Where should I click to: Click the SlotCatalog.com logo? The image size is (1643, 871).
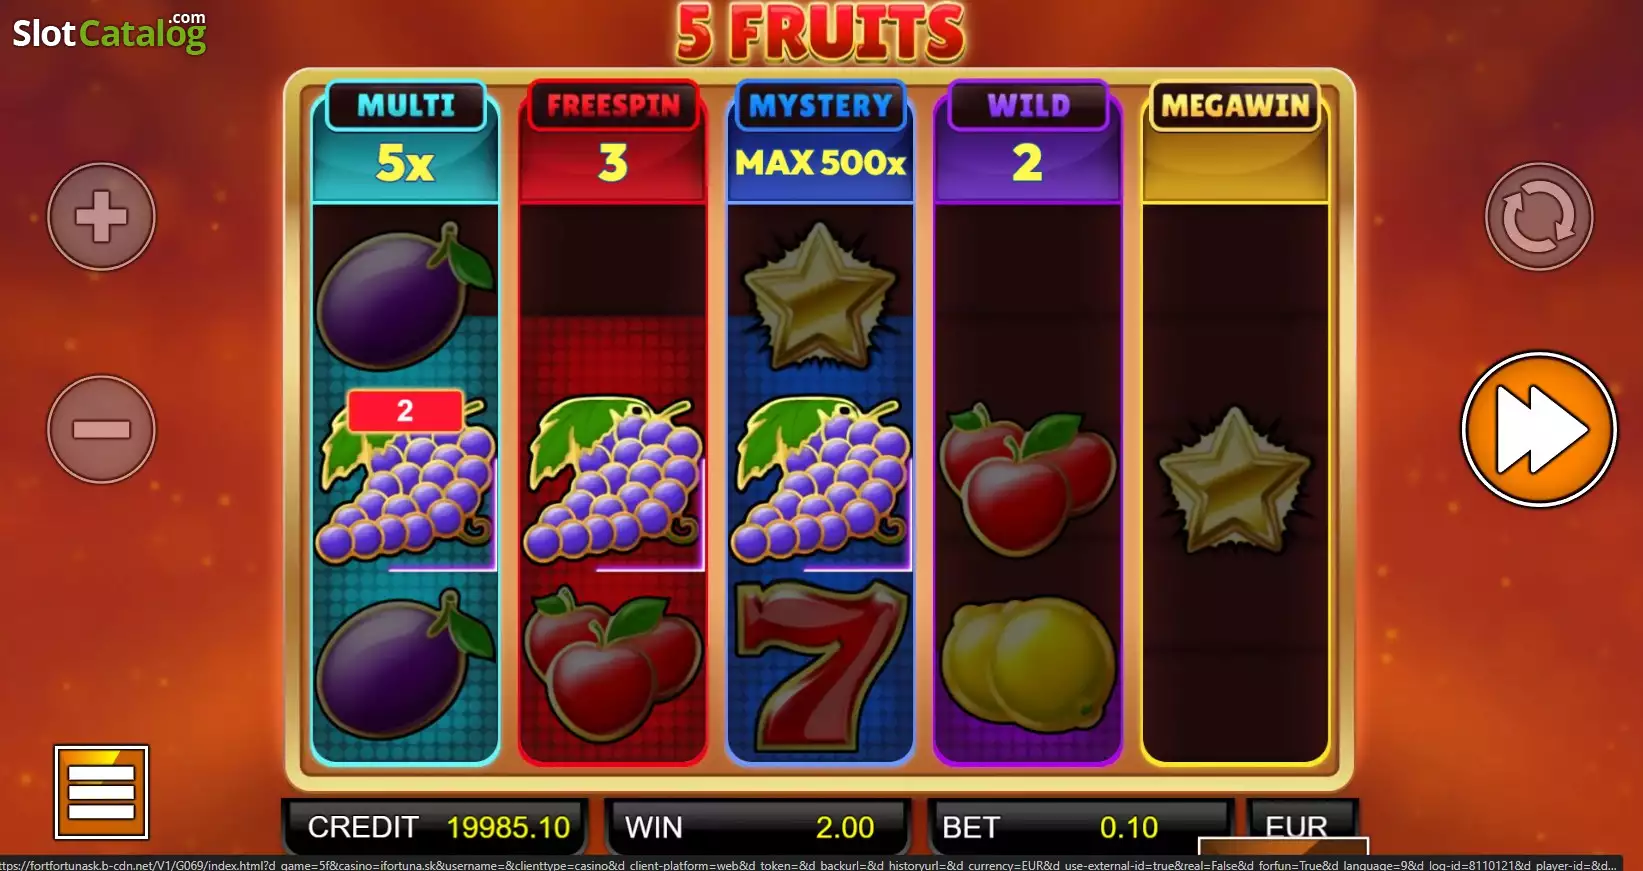tap(109, 32)
